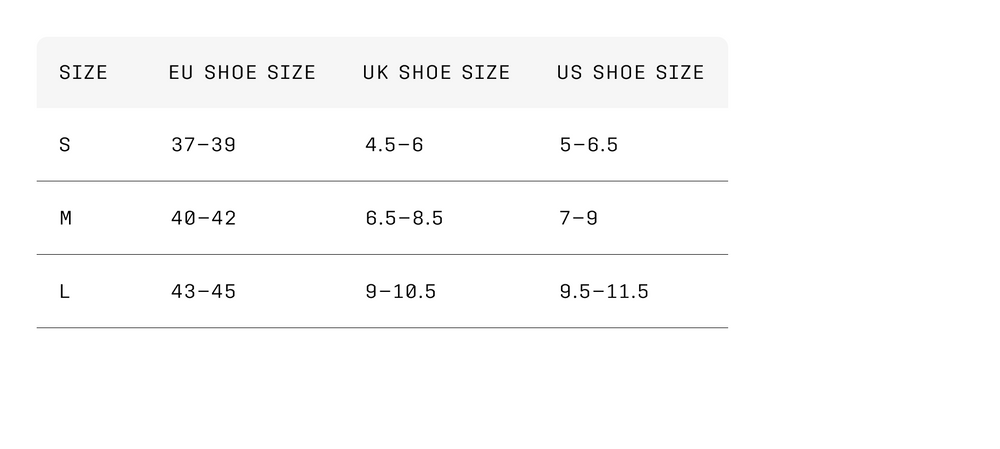
Task: Click the UK SHOE SIZE header
Action: click(436, 72)
